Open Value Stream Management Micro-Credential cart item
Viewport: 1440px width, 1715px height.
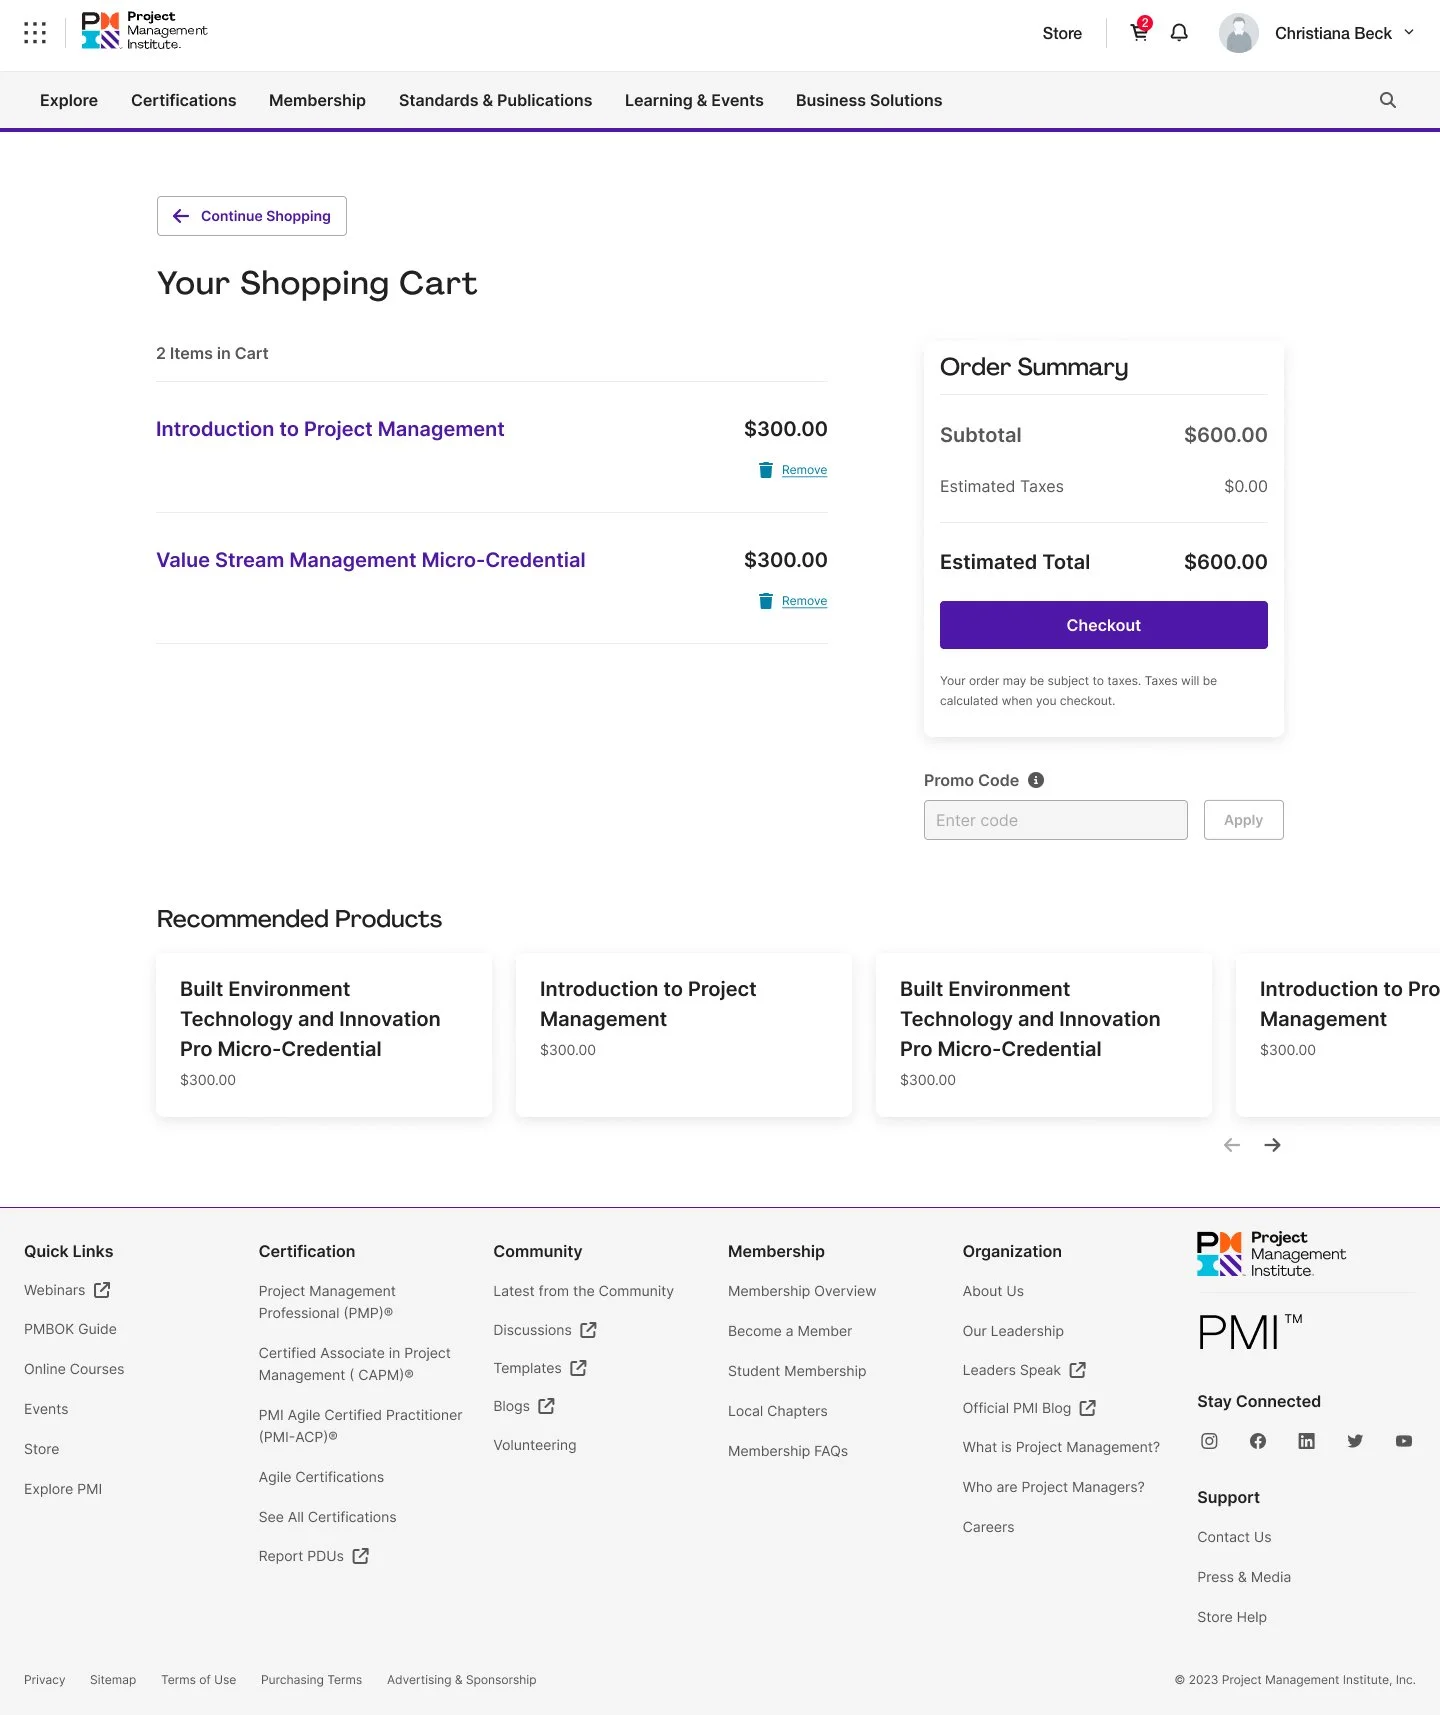coord(371,560)
